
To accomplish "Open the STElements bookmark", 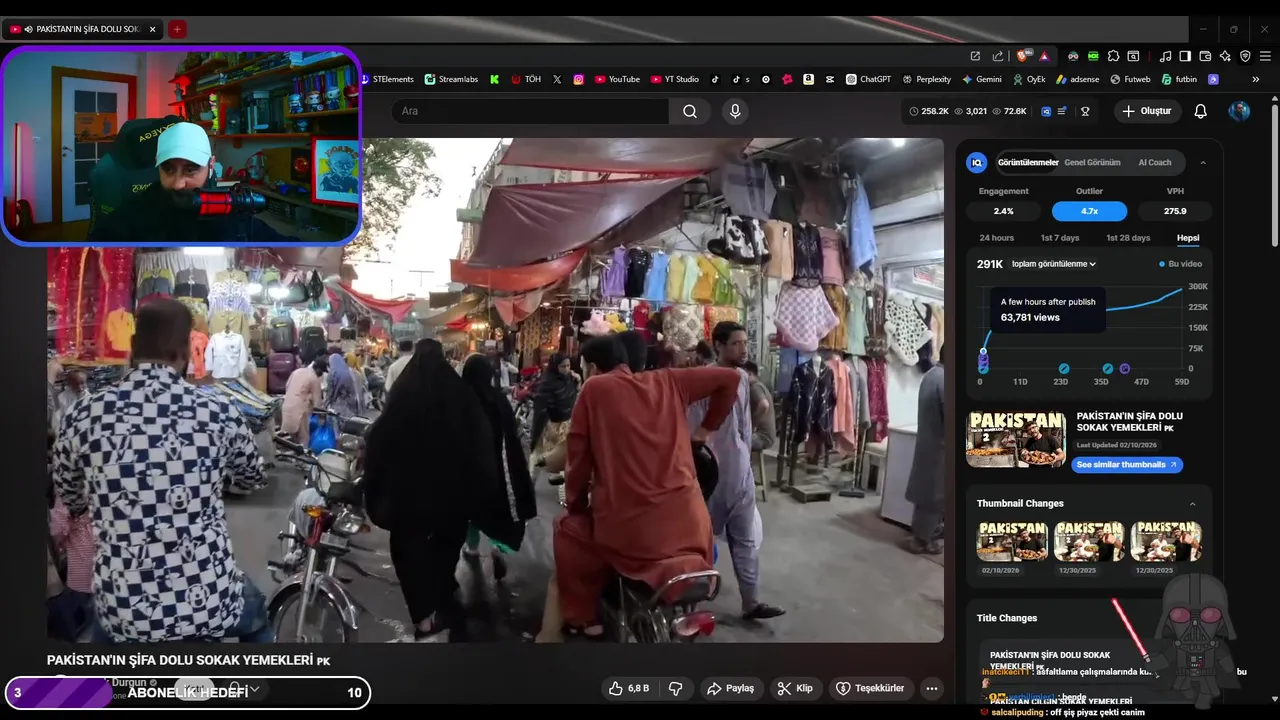I will coord(387,79).
